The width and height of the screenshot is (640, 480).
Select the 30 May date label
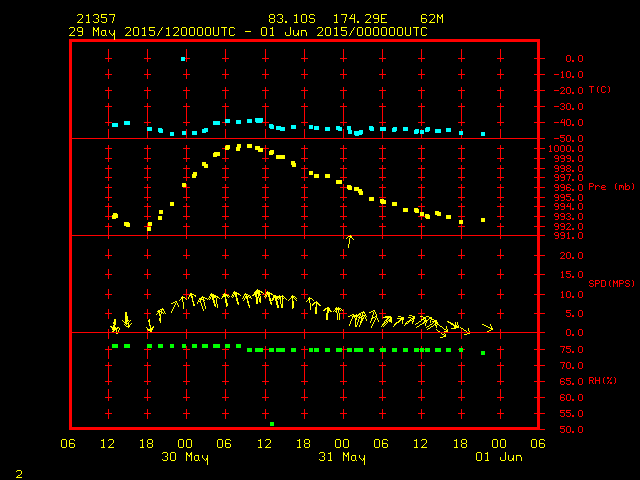[x=185, y=457]
